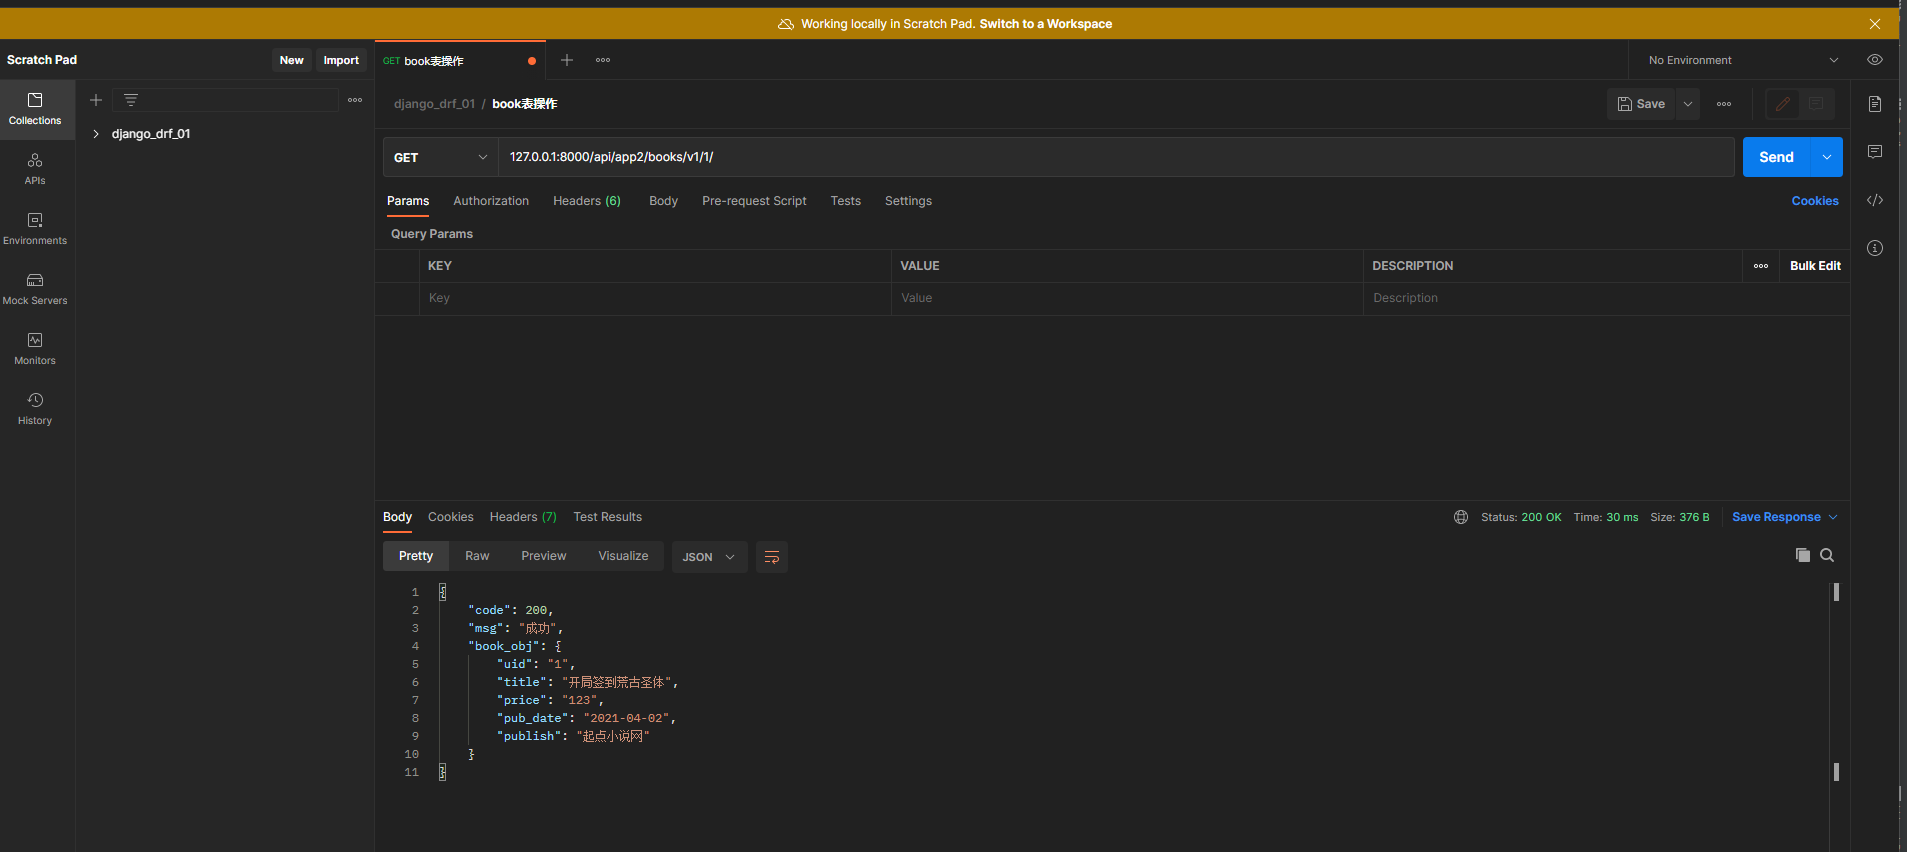Open collections panel more options menu

pyautogui.click(x=355, y=100)
